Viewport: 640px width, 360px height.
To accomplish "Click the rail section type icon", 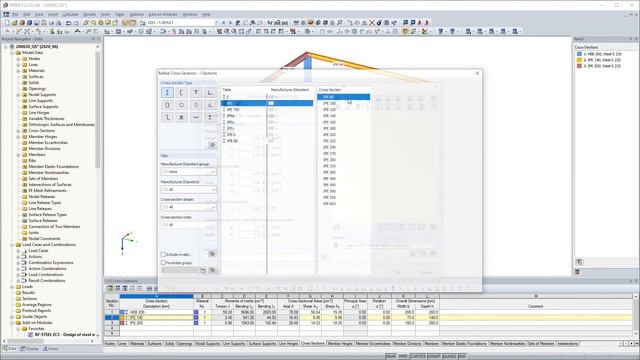I will 181,118.
